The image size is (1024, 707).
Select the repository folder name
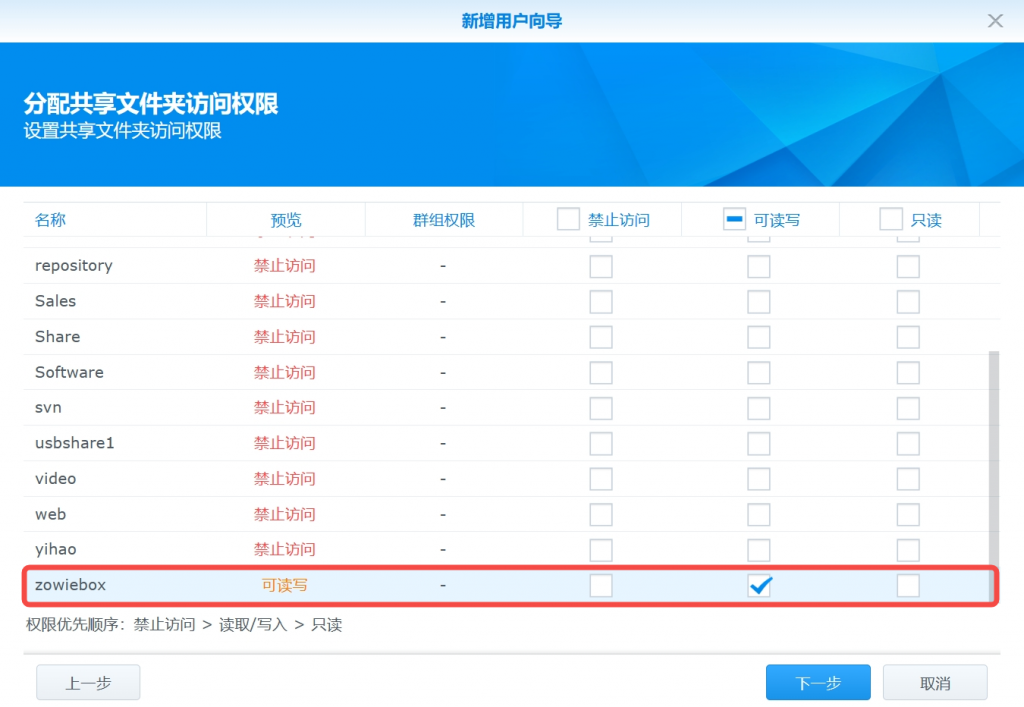pyautogui.click(x=74, y=266)
